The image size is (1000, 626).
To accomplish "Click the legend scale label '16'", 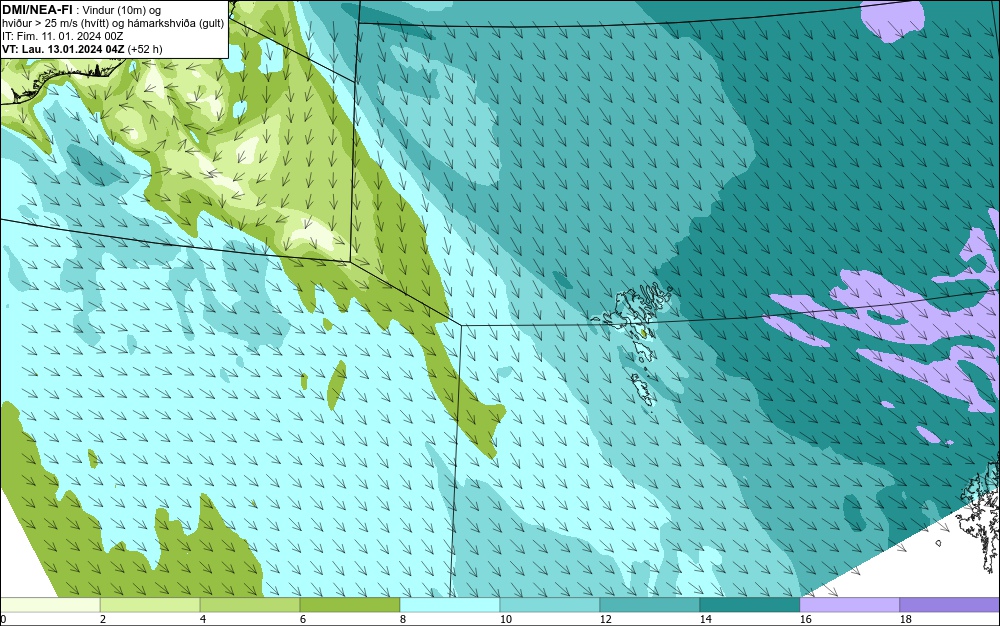I will pos(805,619).
